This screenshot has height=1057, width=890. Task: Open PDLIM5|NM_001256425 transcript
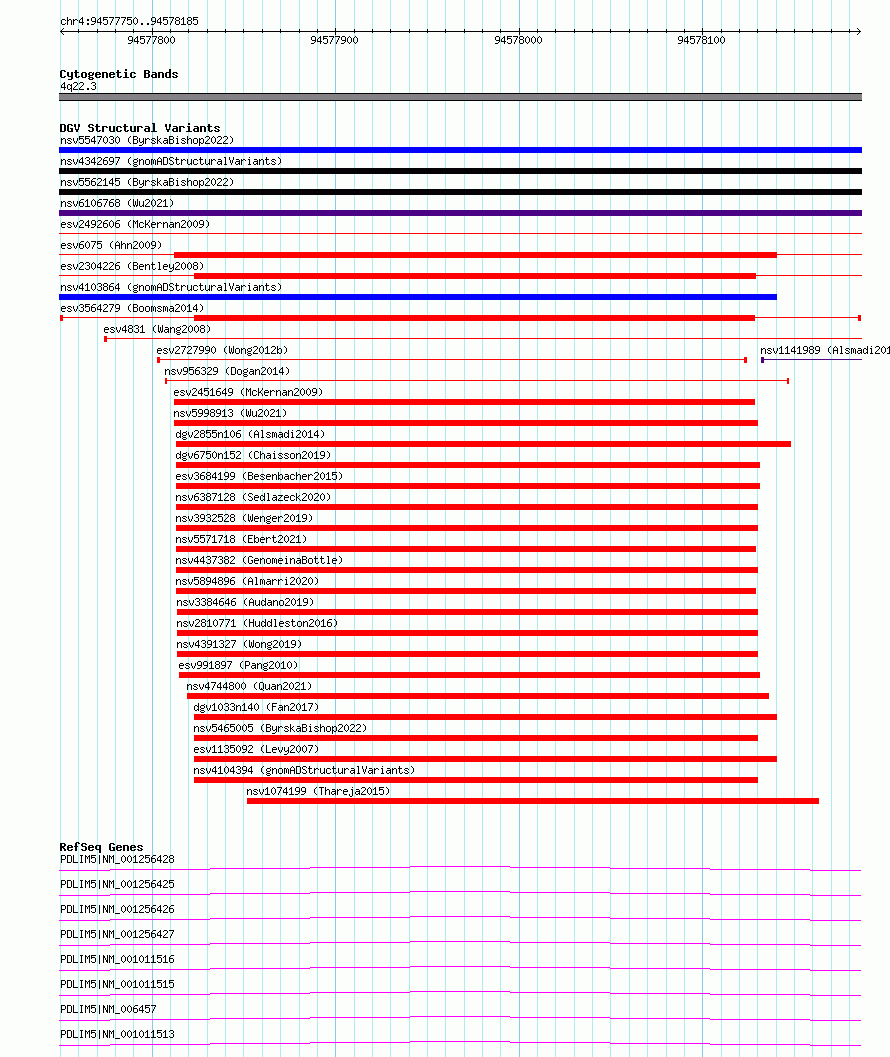point(117,884)
